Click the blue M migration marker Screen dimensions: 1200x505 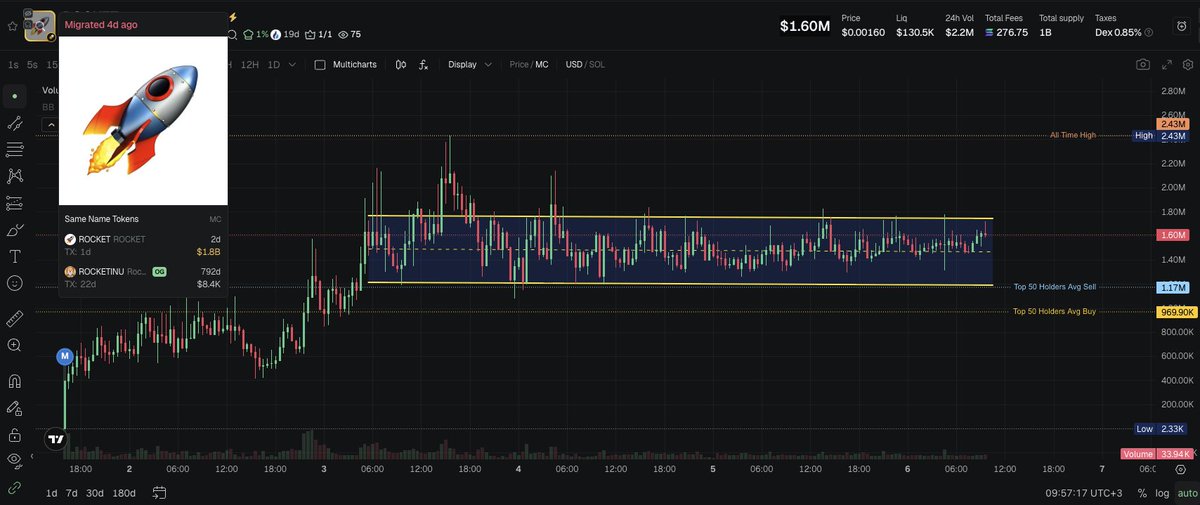coord(65,356)
